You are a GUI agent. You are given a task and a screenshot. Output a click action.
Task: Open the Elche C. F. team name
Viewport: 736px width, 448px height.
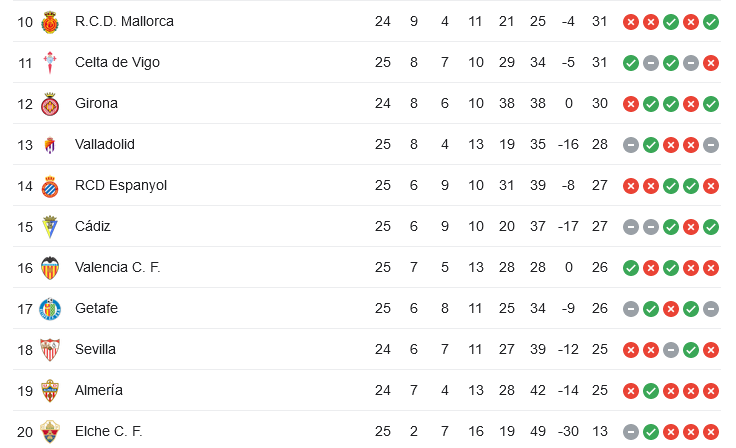(x=108, y=431)
